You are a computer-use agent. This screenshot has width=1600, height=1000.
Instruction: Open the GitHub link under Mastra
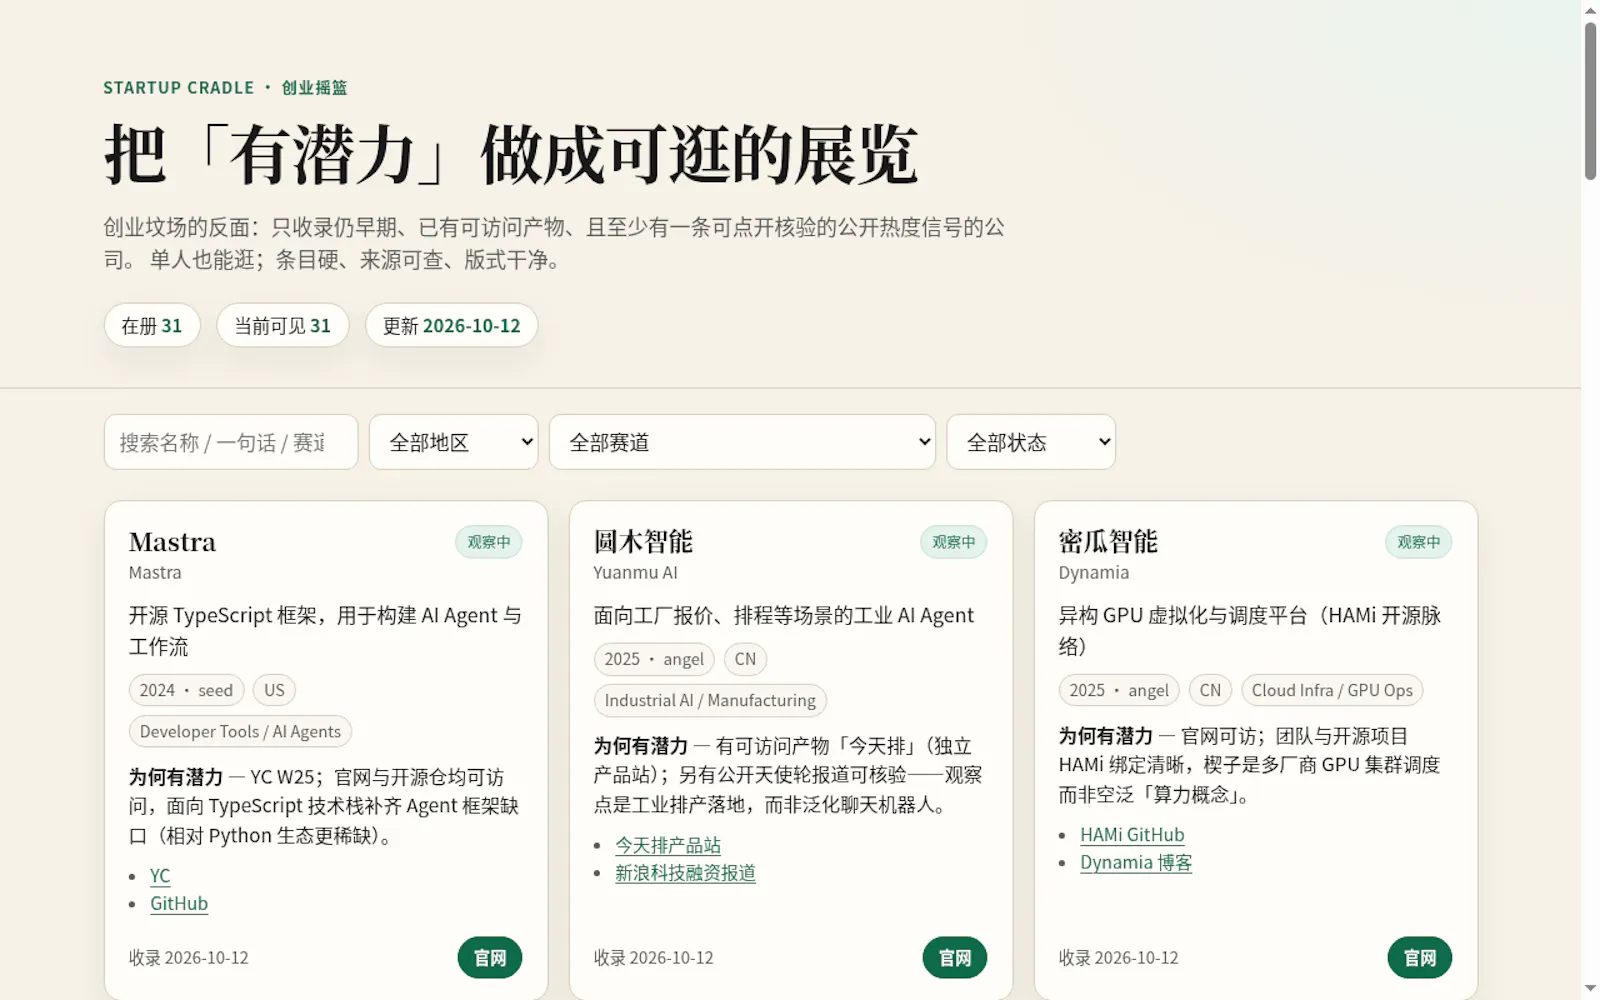[179, 904]
